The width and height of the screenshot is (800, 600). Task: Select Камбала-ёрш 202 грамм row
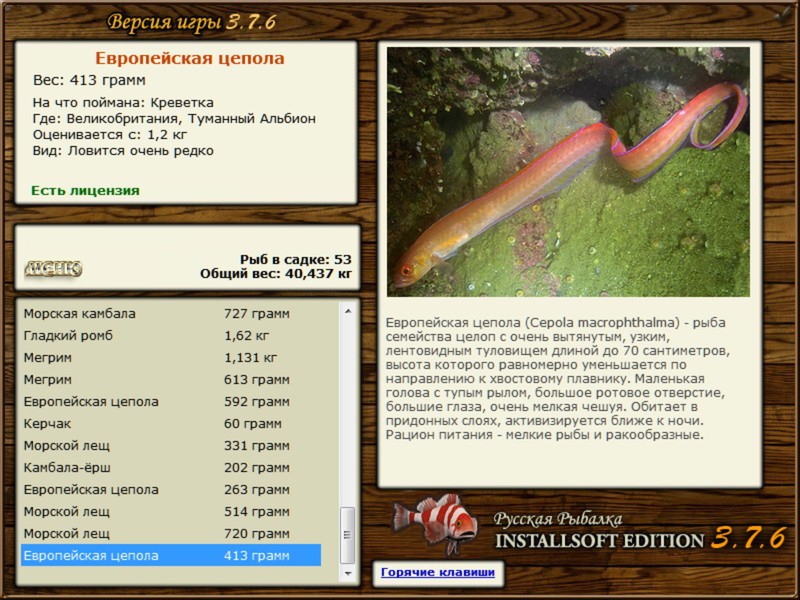[171, 467]
